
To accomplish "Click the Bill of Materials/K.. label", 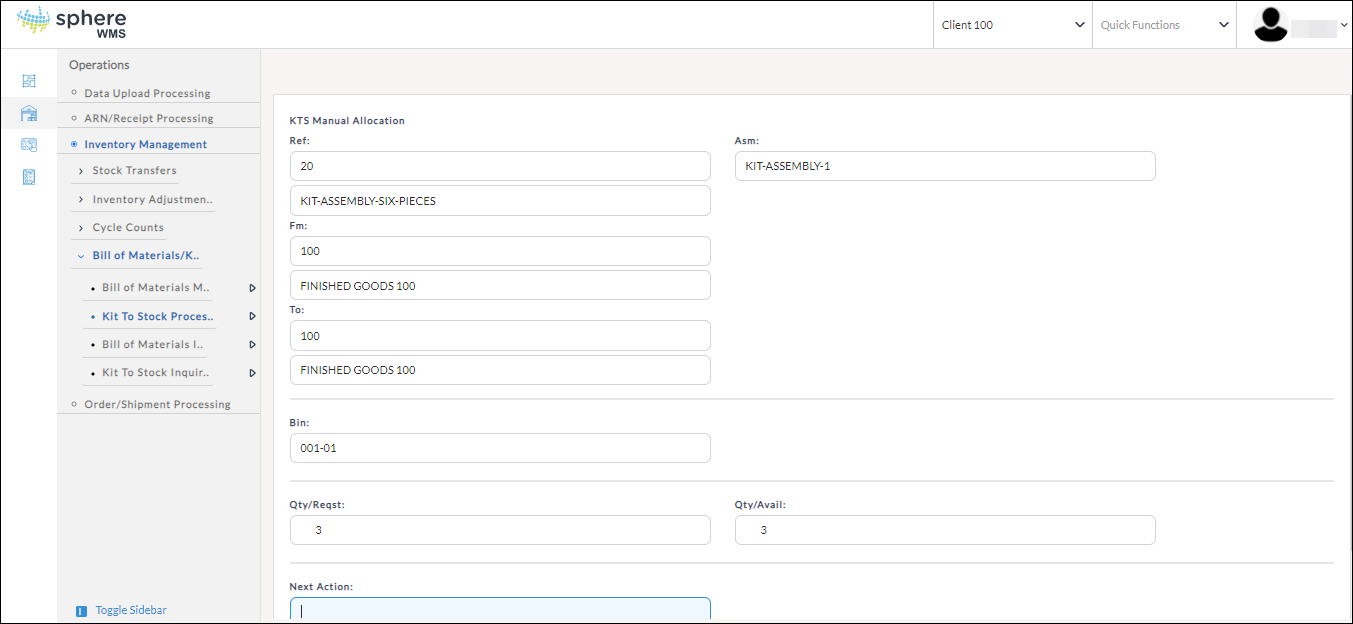I will click(146, 256).
